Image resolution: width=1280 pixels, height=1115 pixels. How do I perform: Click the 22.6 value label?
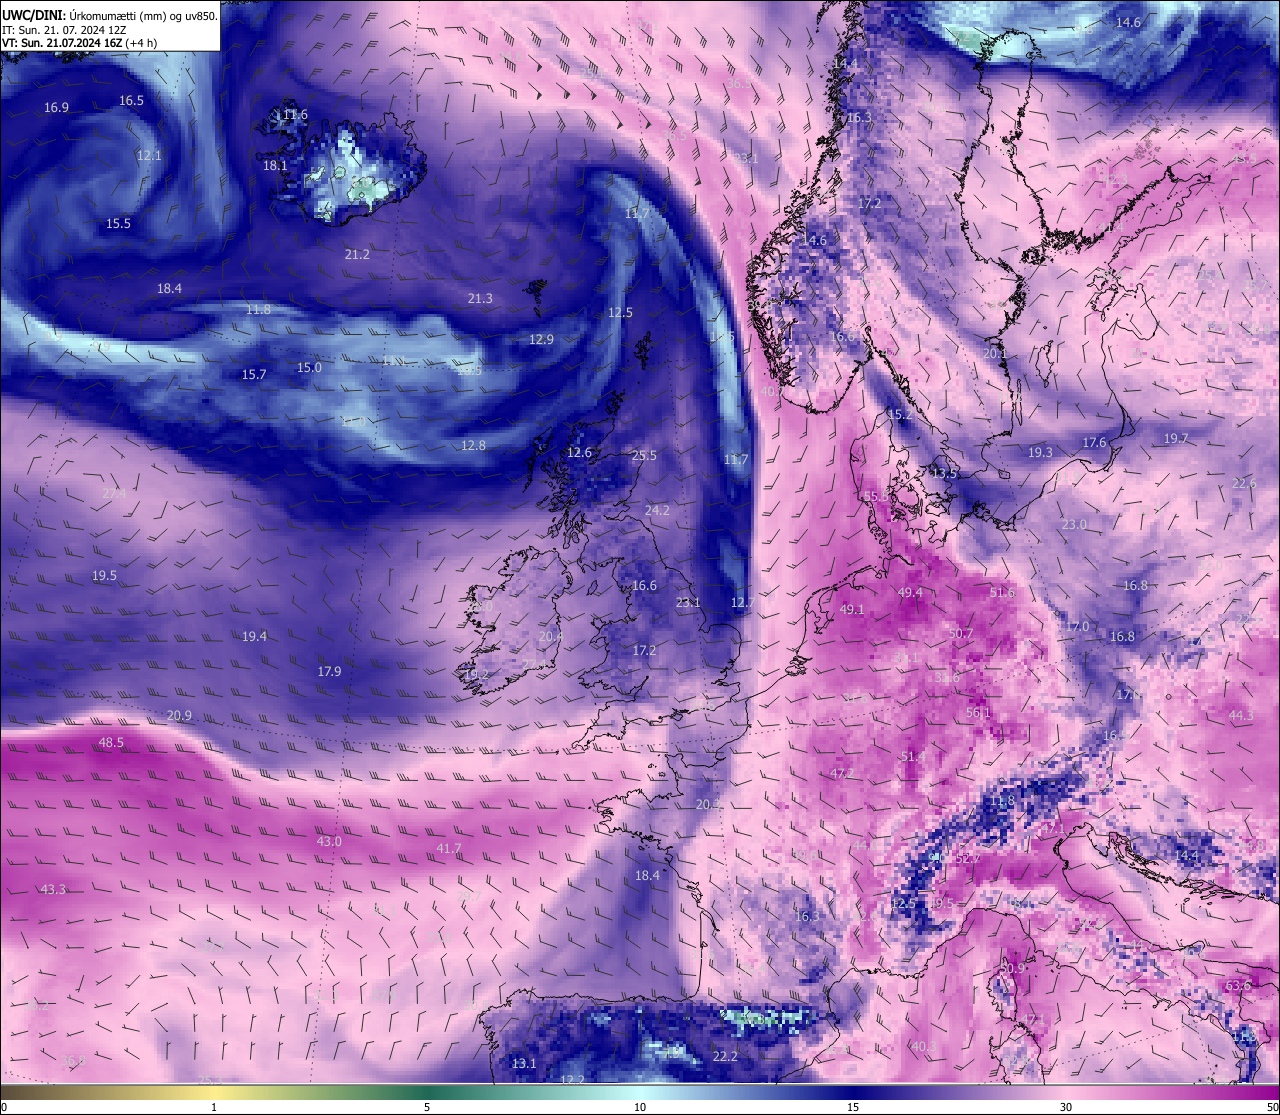pyautogui.click(x=1244, y=484)
